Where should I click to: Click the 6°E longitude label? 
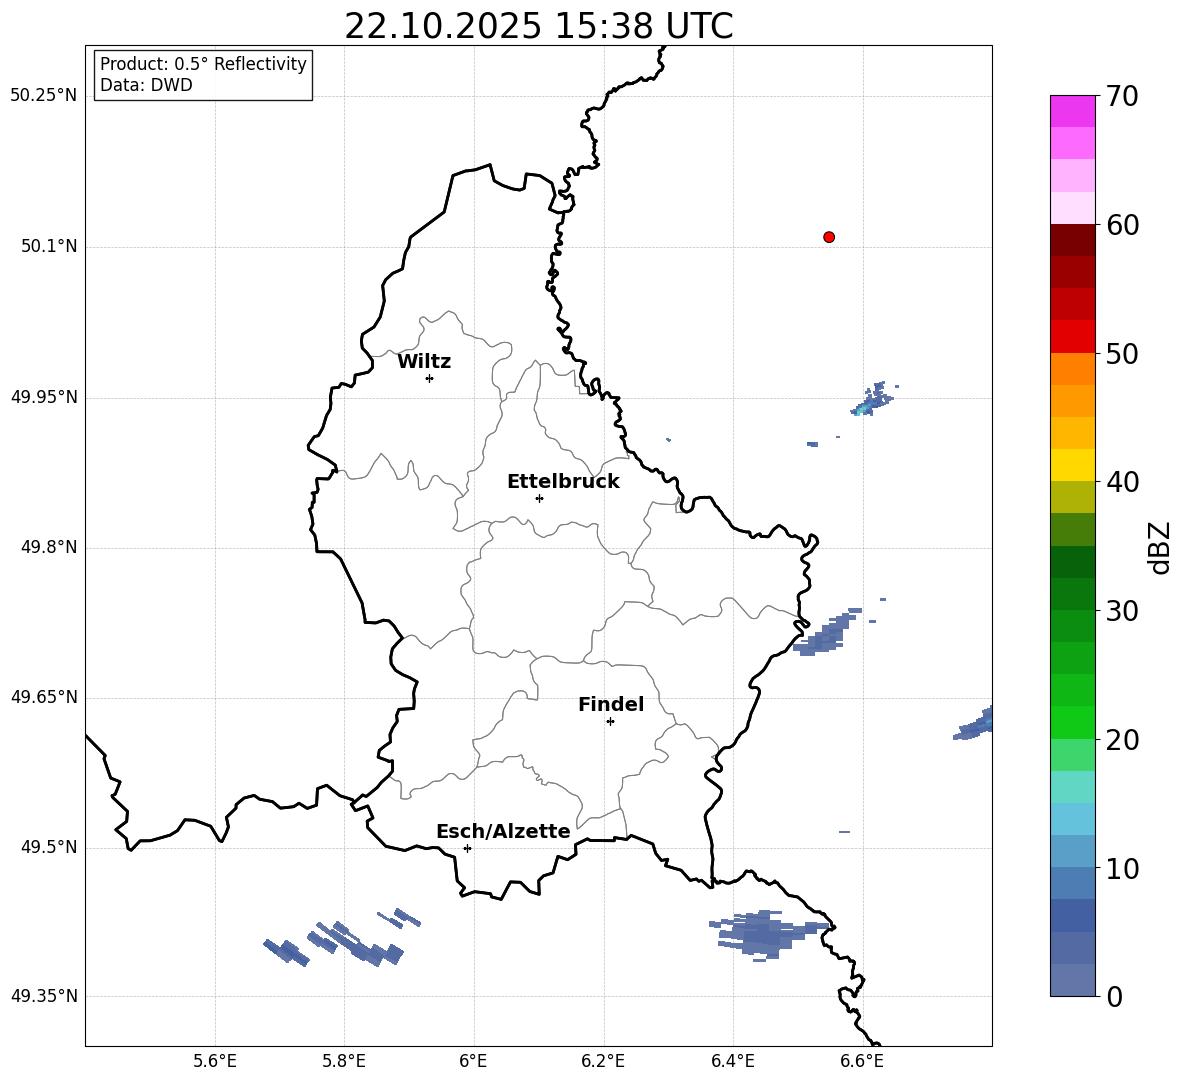(473, 1061)
